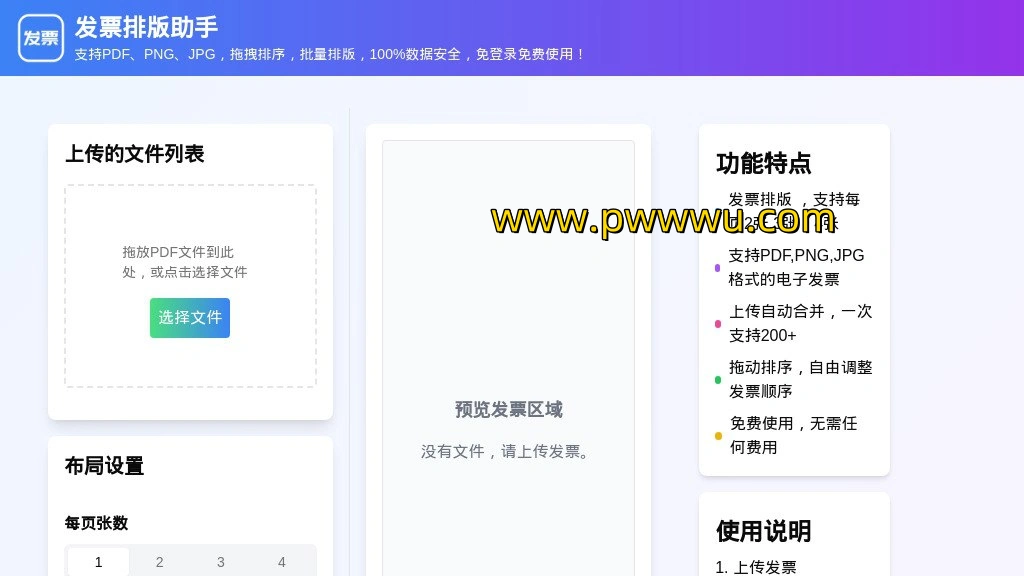Click the 拖放PDF文件到此处 hint text
This screenshot has width=1024, height=576.
[185, 262]
